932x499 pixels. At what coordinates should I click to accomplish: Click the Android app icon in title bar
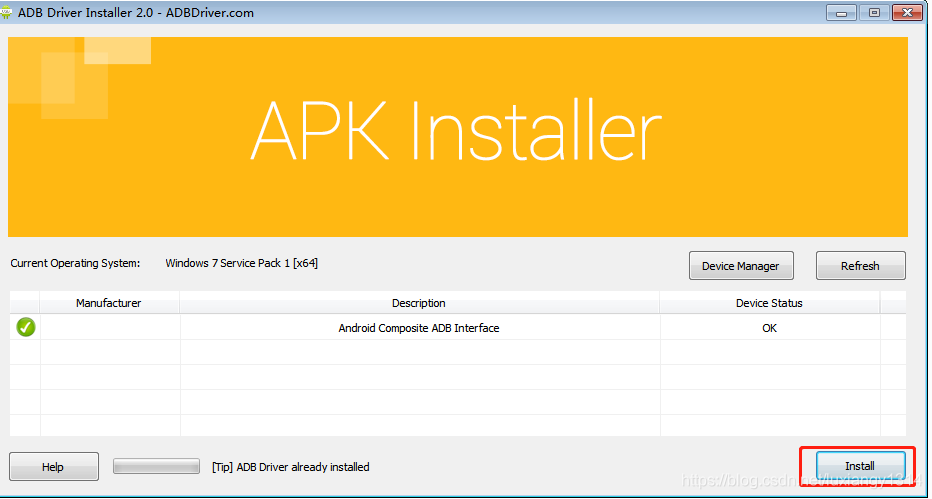(7, 12)
